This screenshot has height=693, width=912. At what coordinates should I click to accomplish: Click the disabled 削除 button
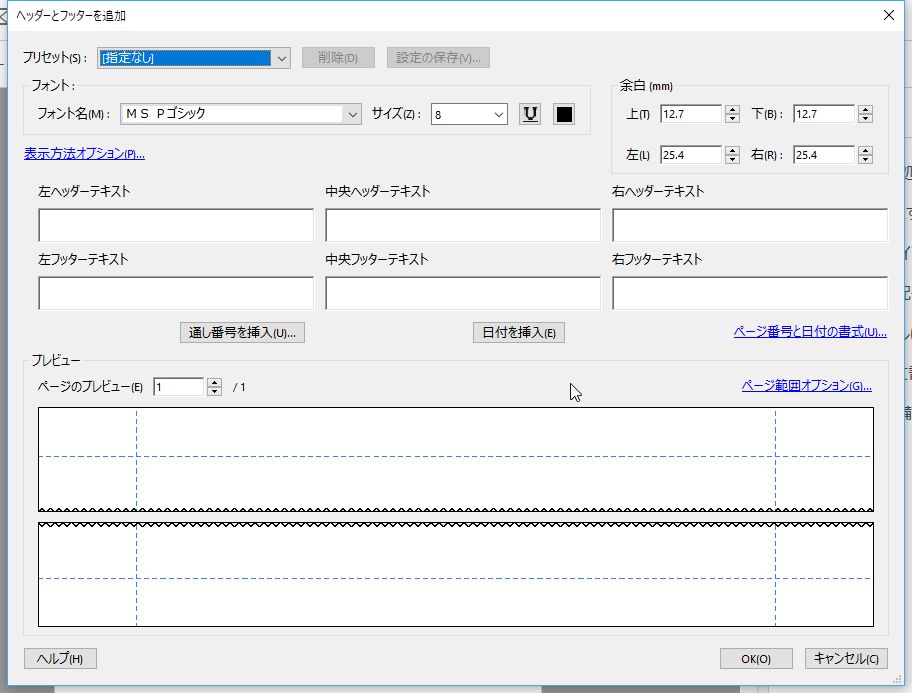tap(338, 58)
